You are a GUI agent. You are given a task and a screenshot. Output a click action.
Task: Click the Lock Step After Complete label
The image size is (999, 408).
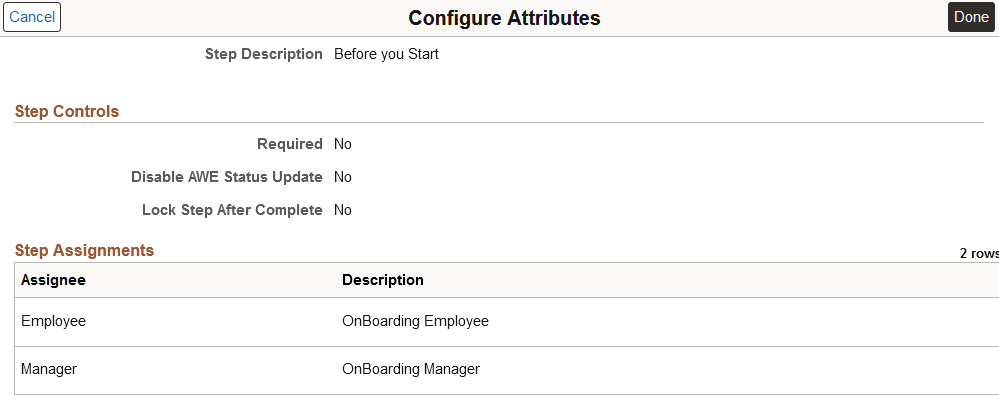tap(232, 210)
